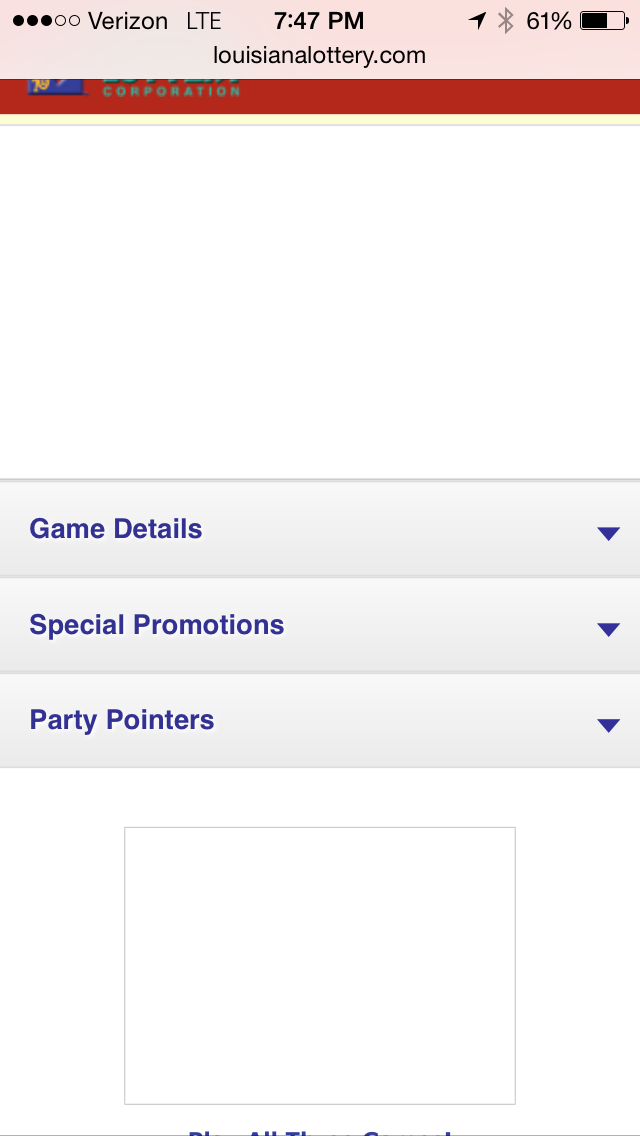Tap the 7:47 PM clock
This screenshot has width=640, height=1136.
(319, 20)
